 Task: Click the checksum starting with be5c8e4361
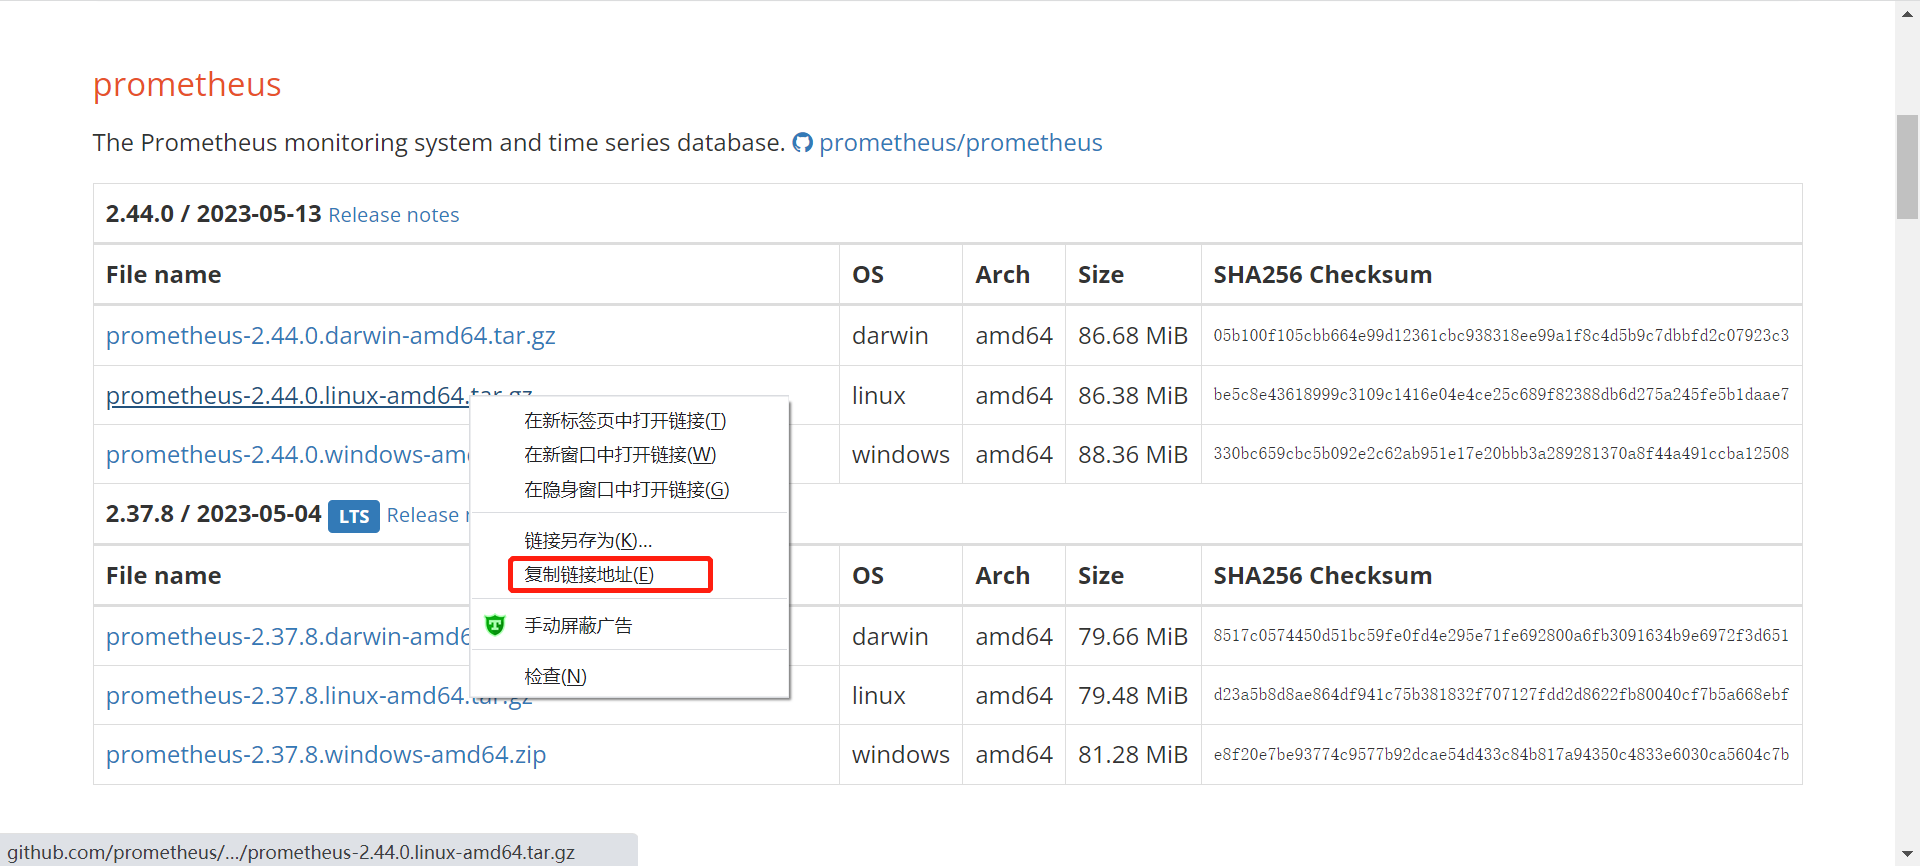1501,395
